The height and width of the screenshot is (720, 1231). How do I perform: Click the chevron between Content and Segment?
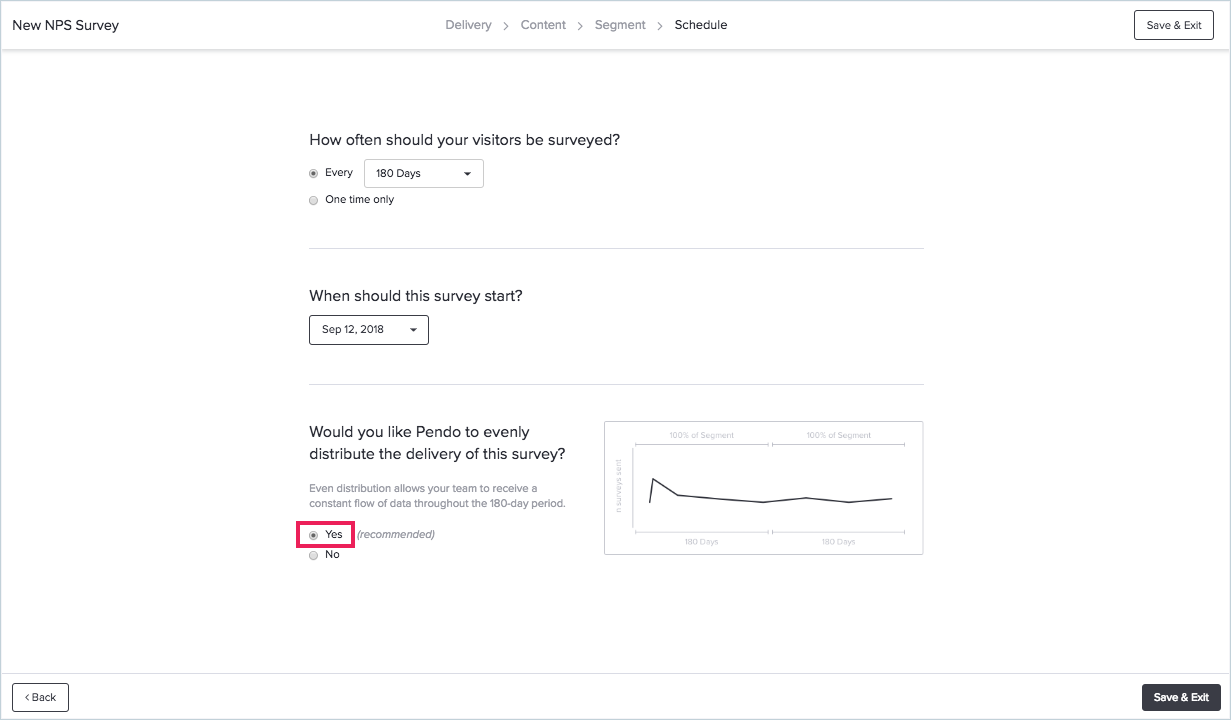point(581,26)
